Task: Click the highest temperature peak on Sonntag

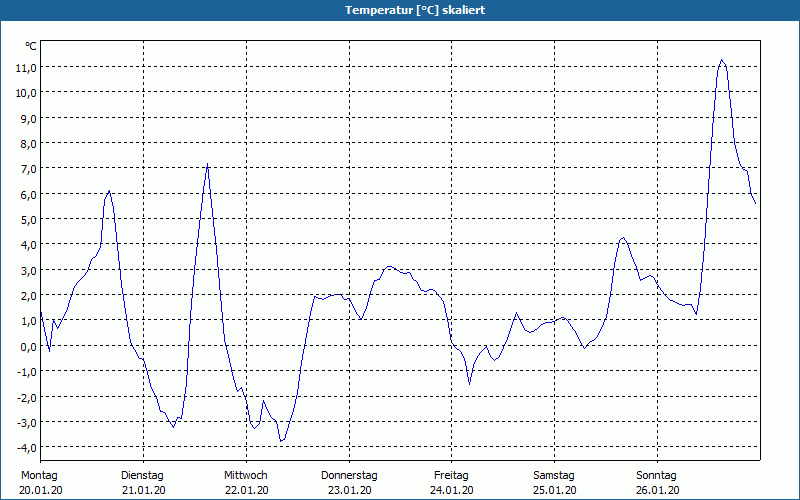Action: (721, 60)
